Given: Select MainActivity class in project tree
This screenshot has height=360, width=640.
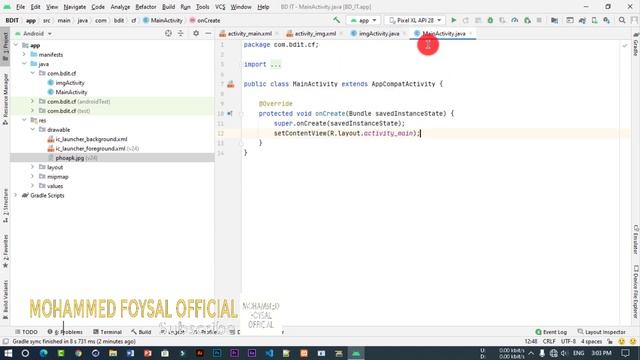Looking at the screenshot, I should [x=71, y=92].
